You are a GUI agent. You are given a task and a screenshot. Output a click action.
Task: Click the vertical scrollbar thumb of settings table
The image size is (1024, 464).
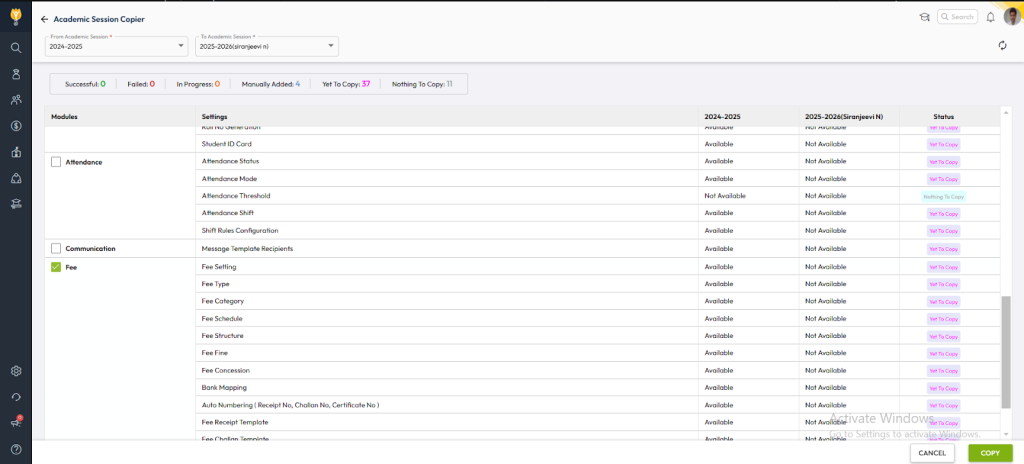[x=1006, y=350]
